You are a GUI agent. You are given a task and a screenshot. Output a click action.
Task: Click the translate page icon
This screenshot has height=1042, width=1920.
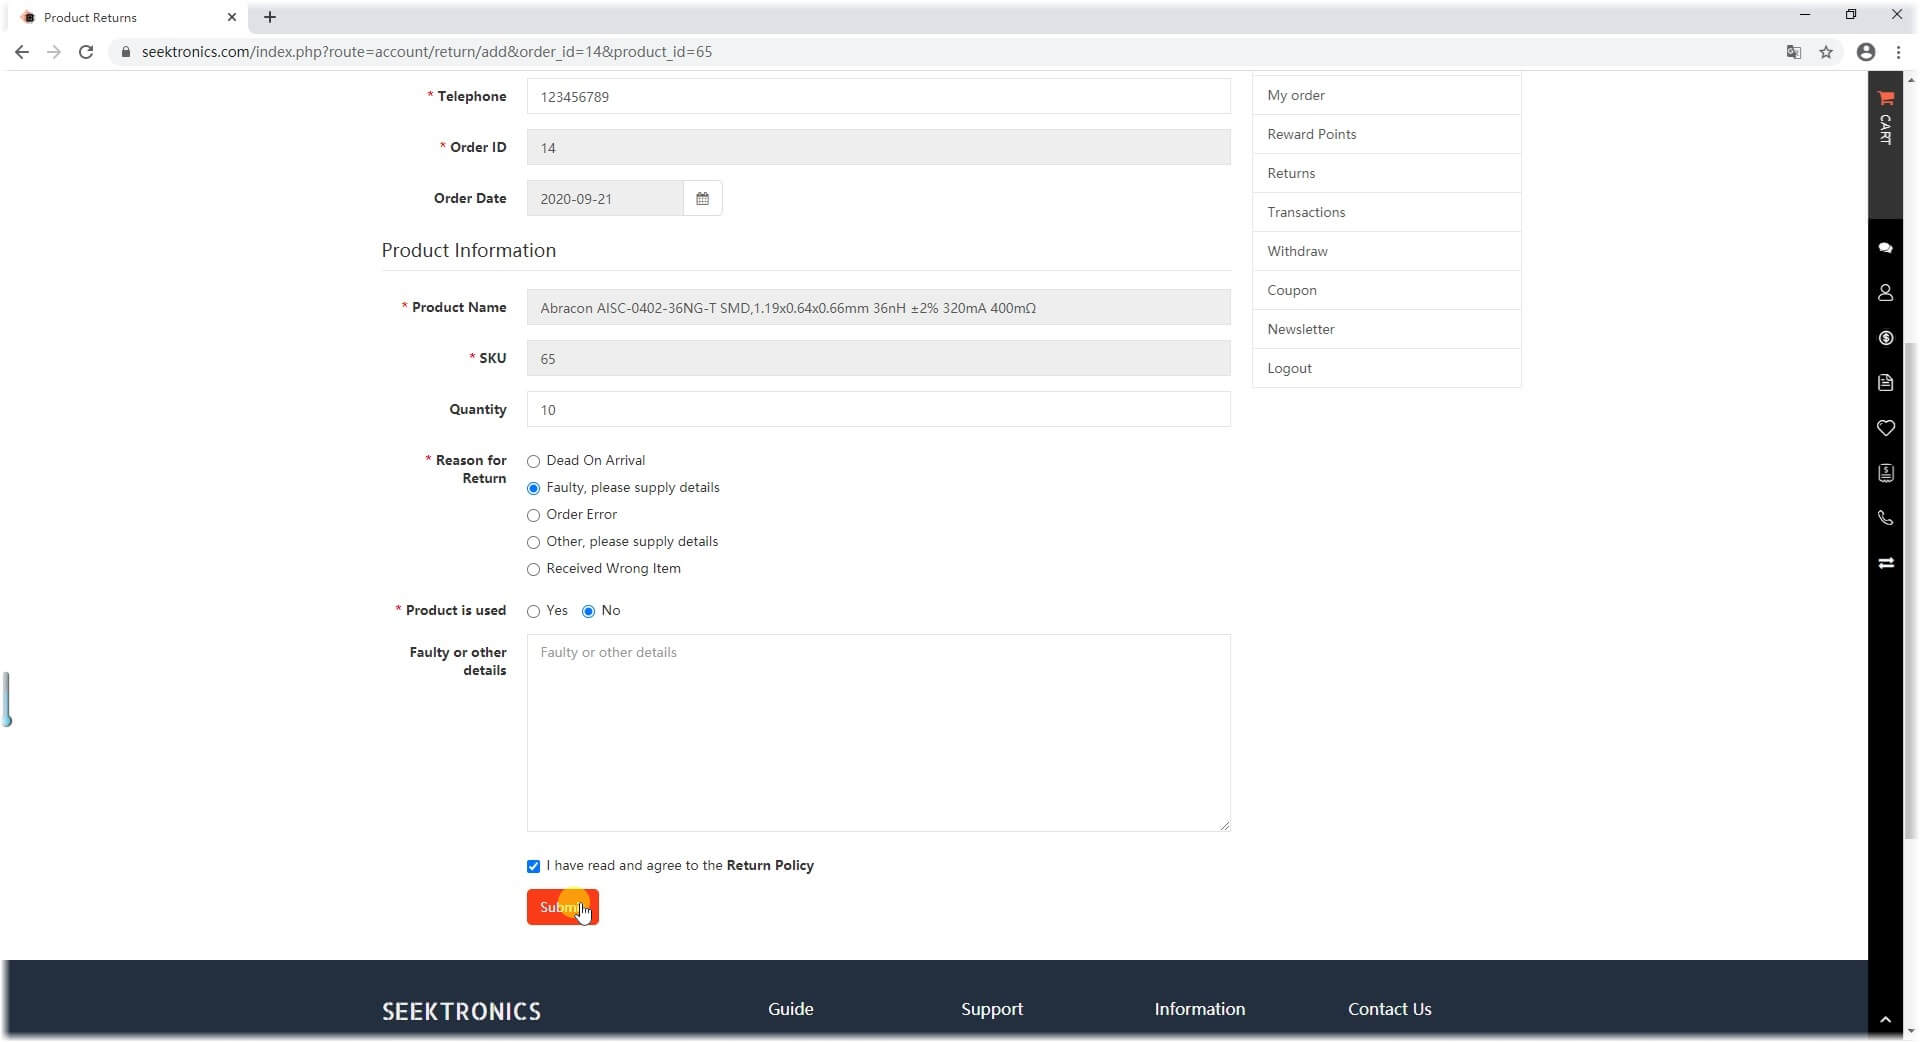(x=1794, y=52)
